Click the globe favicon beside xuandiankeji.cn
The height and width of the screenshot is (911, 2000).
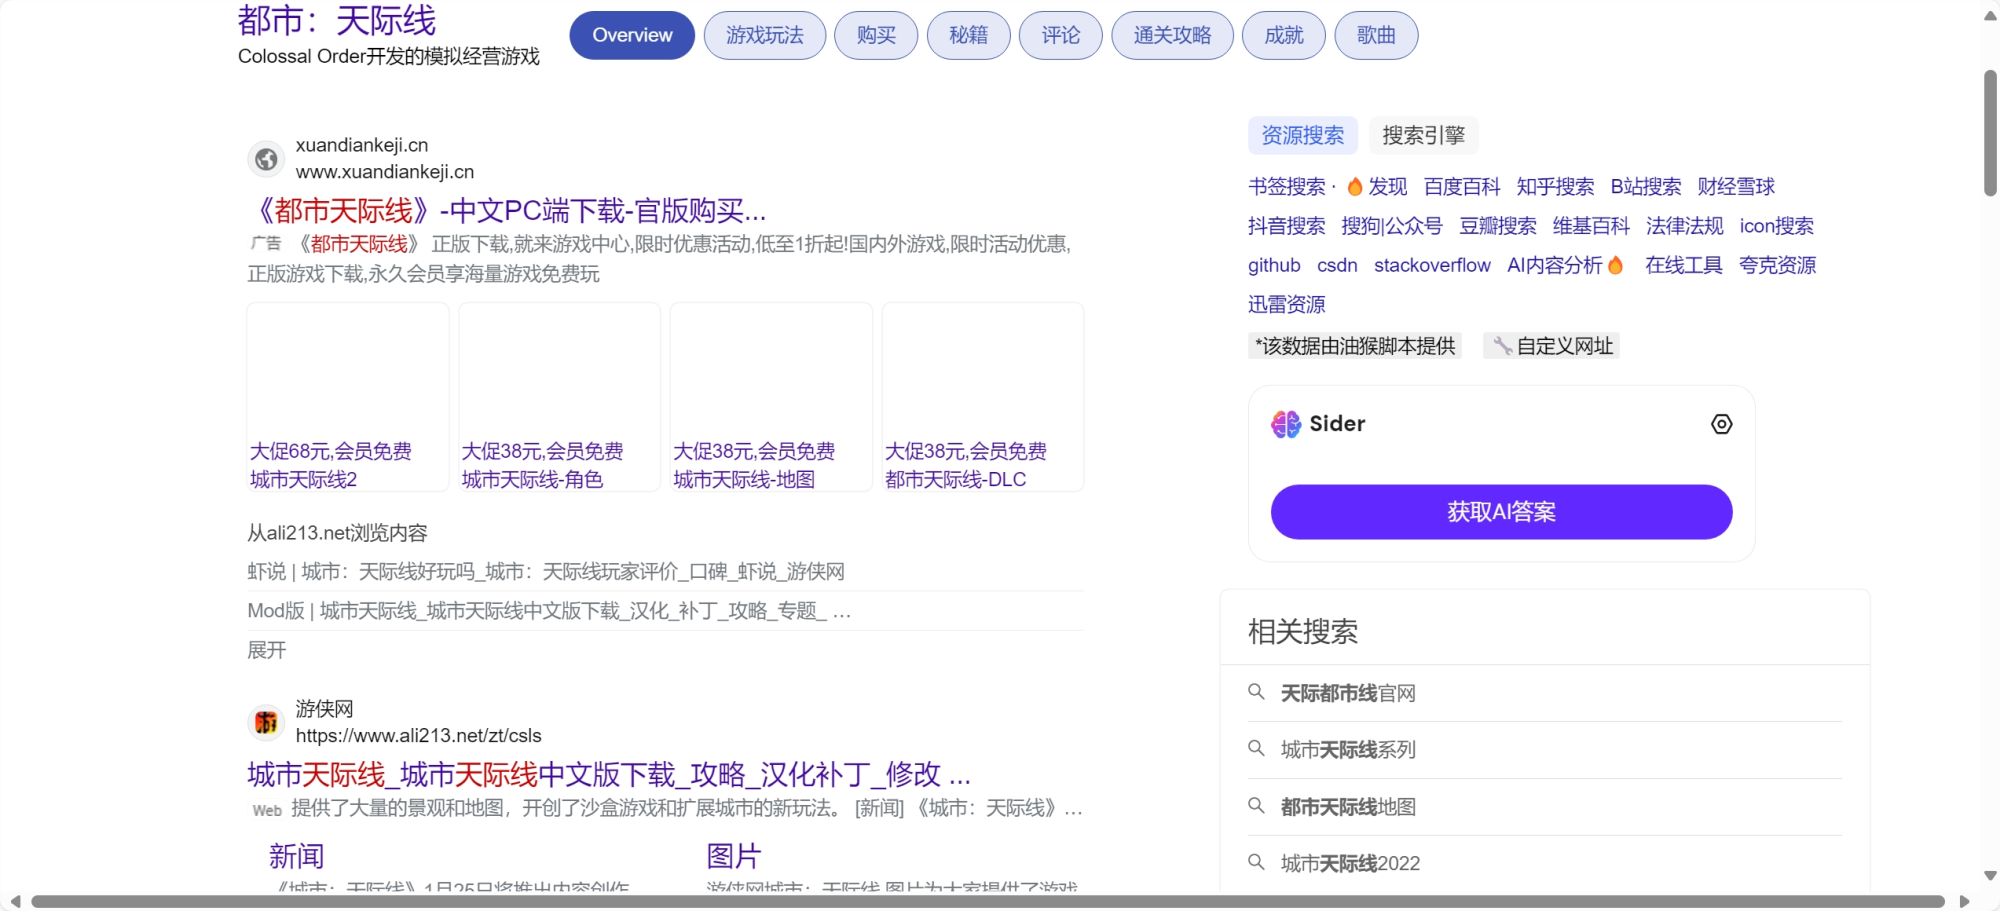266,159
